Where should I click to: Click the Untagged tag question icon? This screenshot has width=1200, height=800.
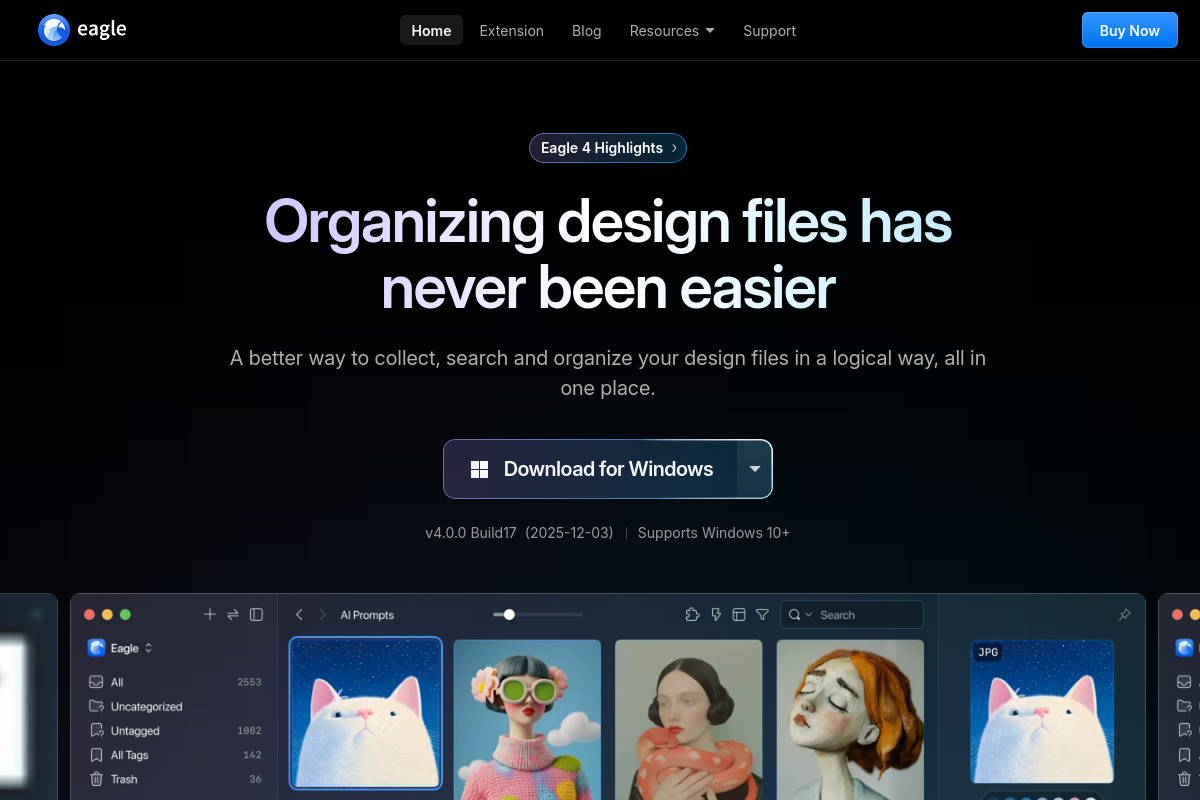point(97,731)
